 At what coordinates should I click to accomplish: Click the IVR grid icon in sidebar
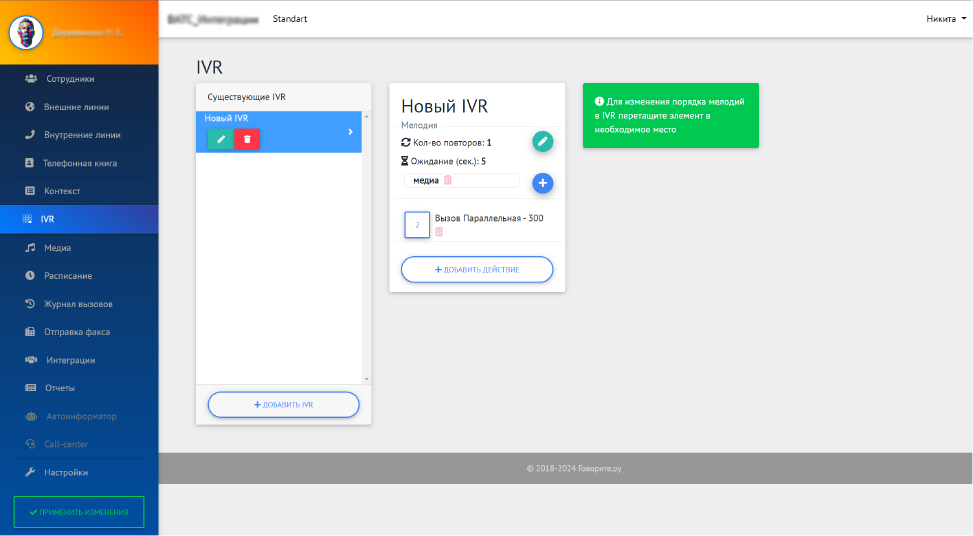pos(27,219)
